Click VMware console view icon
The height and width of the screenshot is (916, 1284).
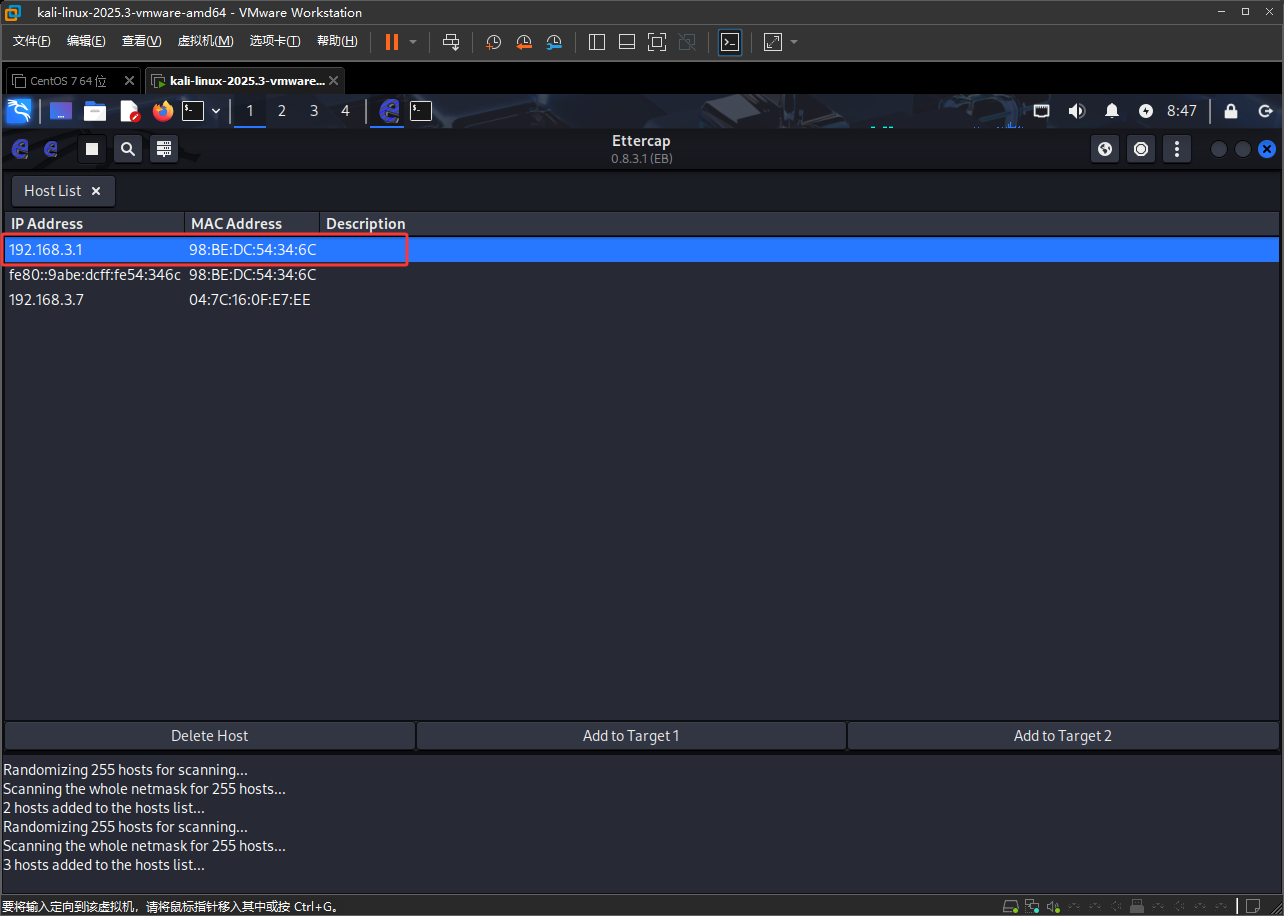(730, 42)
